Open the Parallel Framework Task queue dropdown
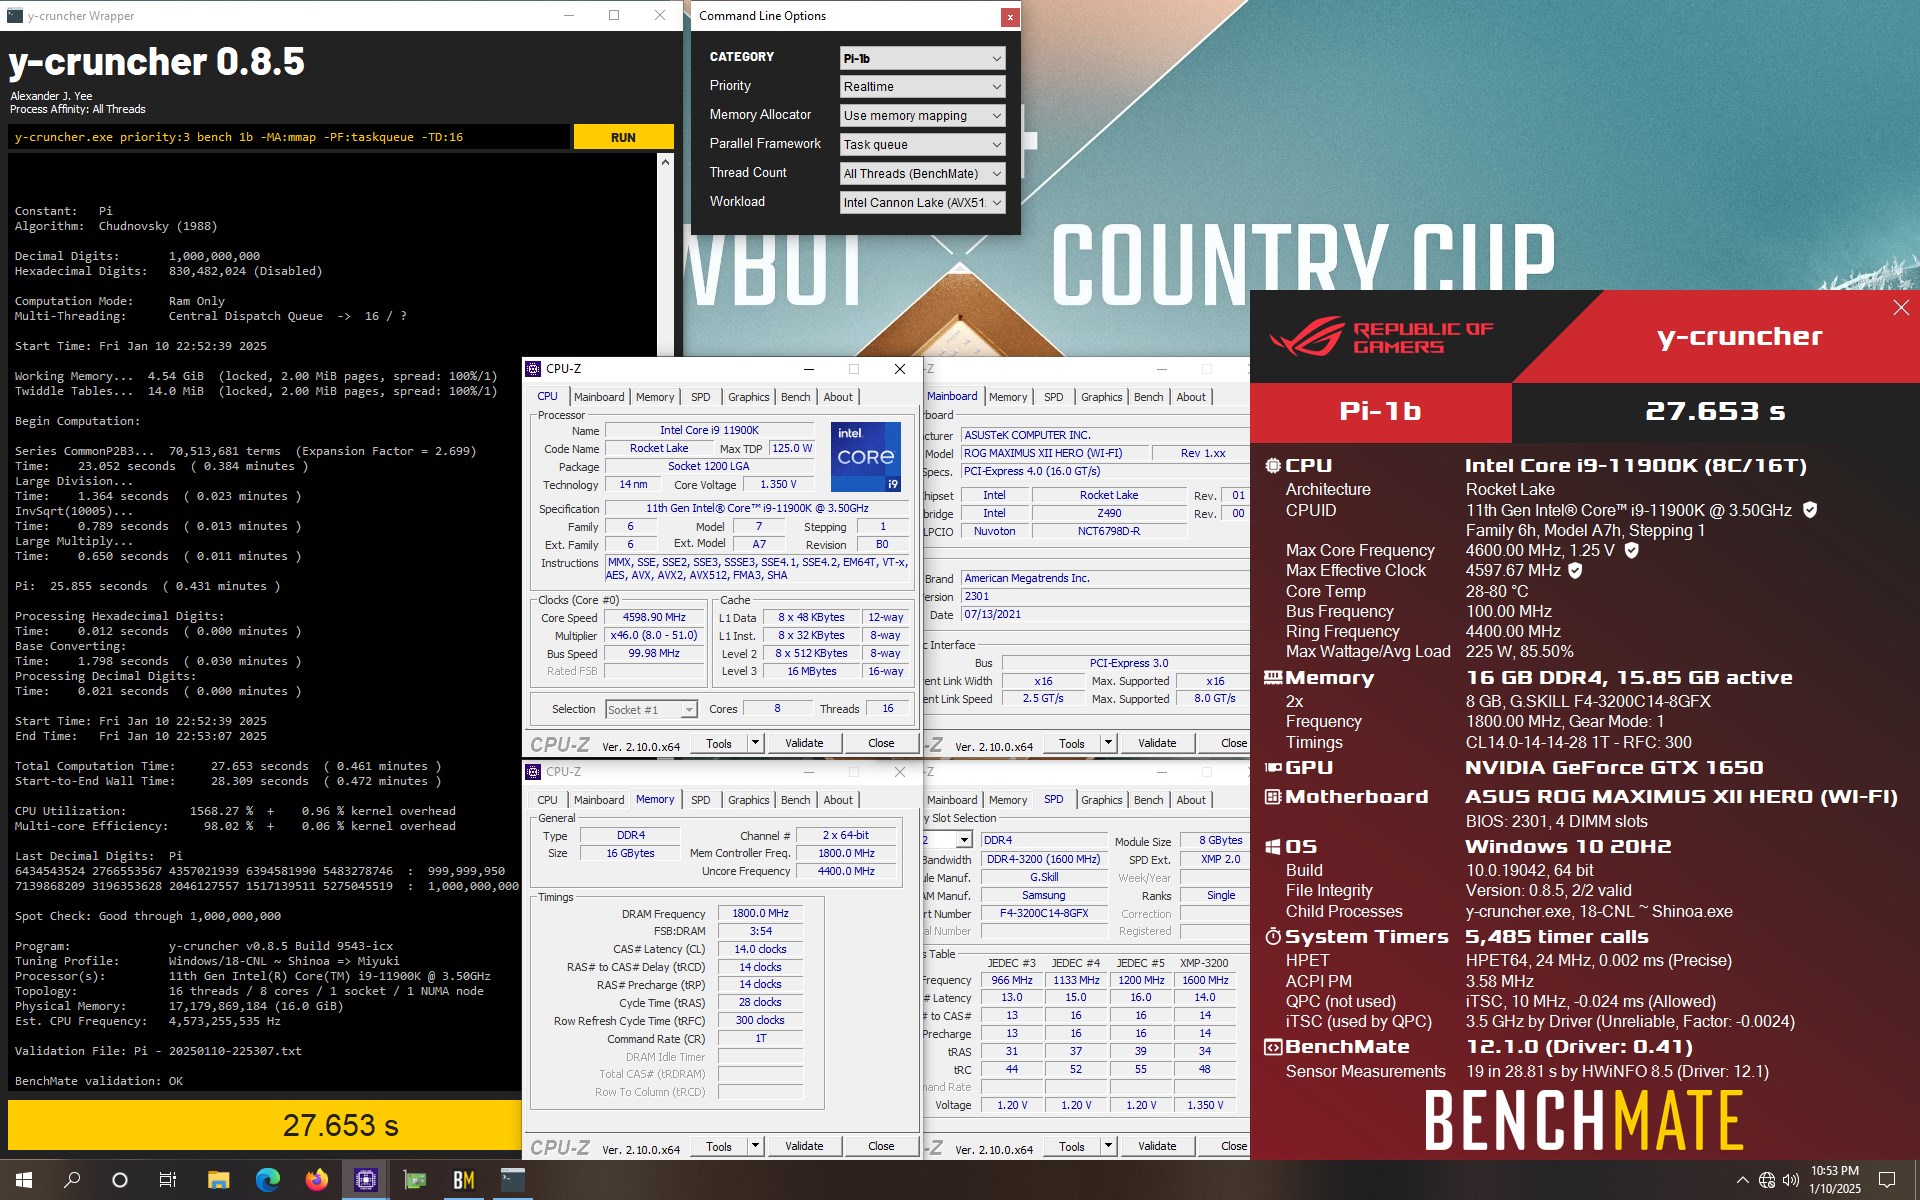Viewport: 1920px width, 1200px height. pyautogui.click(x=922, y=145)
